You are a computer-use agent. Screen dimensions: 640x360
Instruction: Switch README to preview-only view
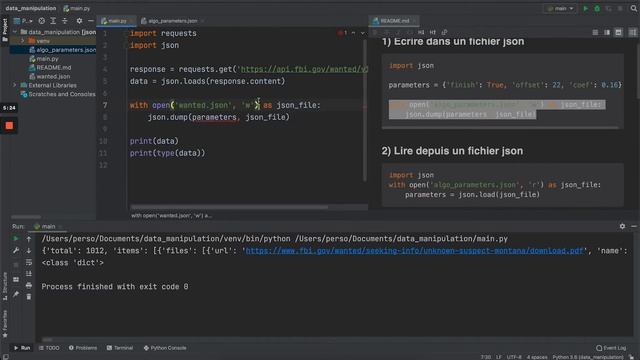pyautogui.click(x=618, y=32)
